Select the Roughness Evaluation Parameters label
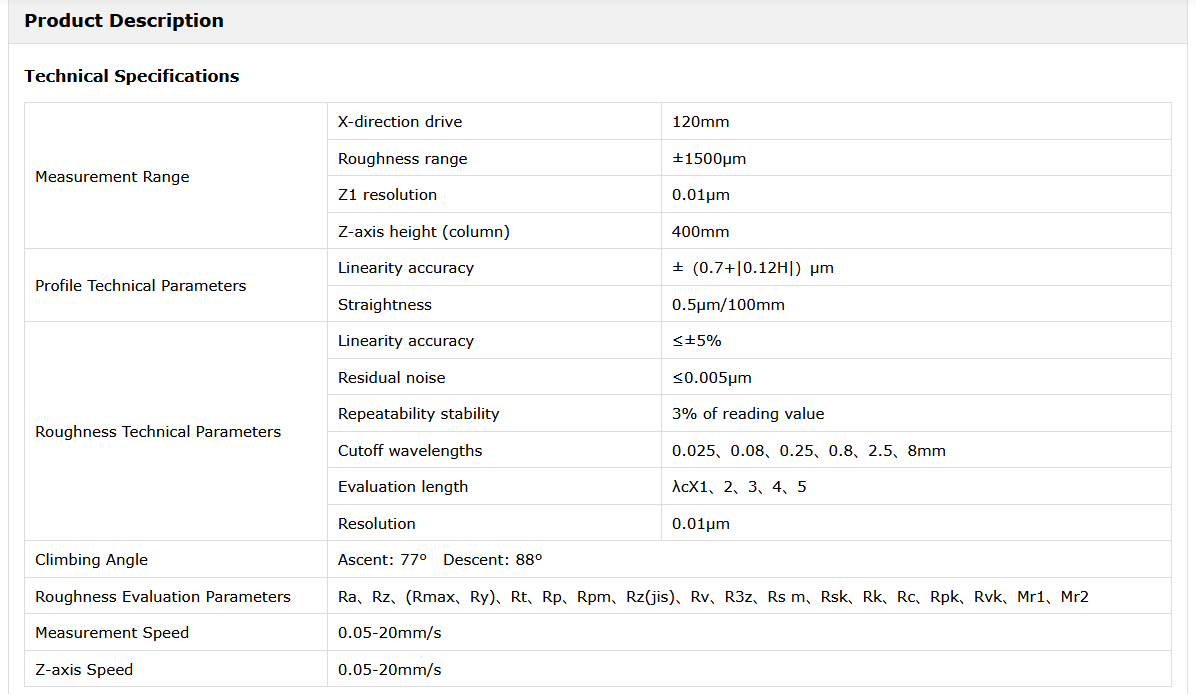Image resolution: width=1196 pixels, height=694 pixels. pyautogui.click(x=163, y=597)
